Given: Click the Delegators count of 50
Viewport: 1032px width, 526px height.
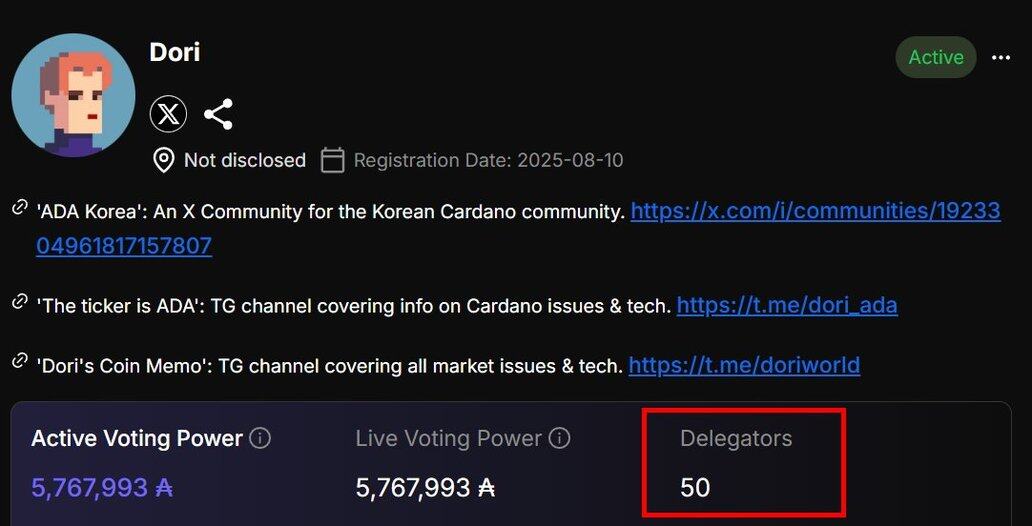Looking at the screenshot, I should (695, 487).
